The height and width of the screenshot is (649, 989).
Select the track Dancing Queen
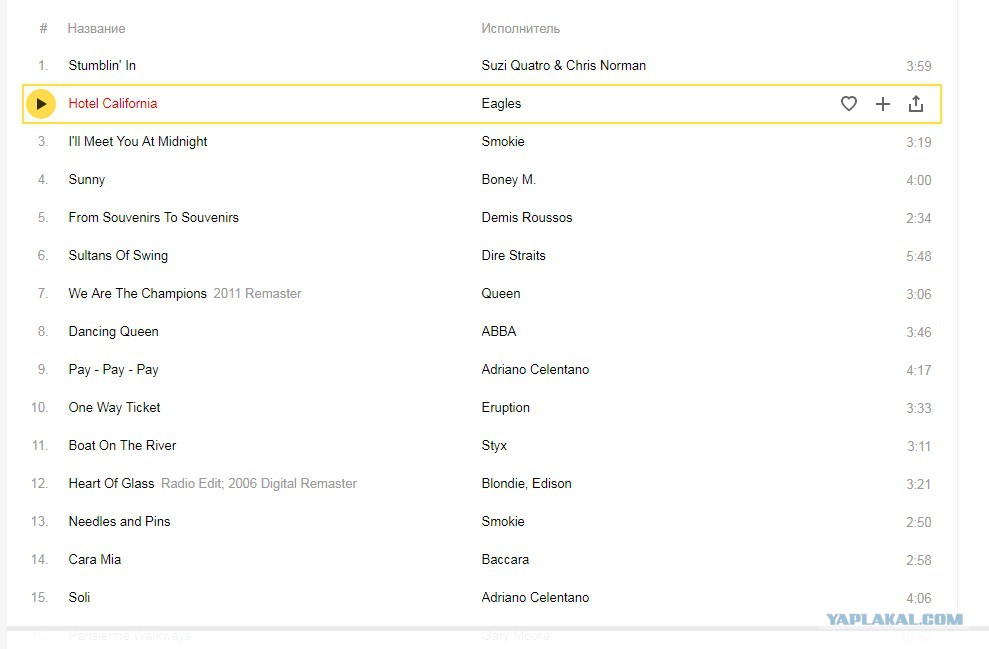click(x=114, y=332)
